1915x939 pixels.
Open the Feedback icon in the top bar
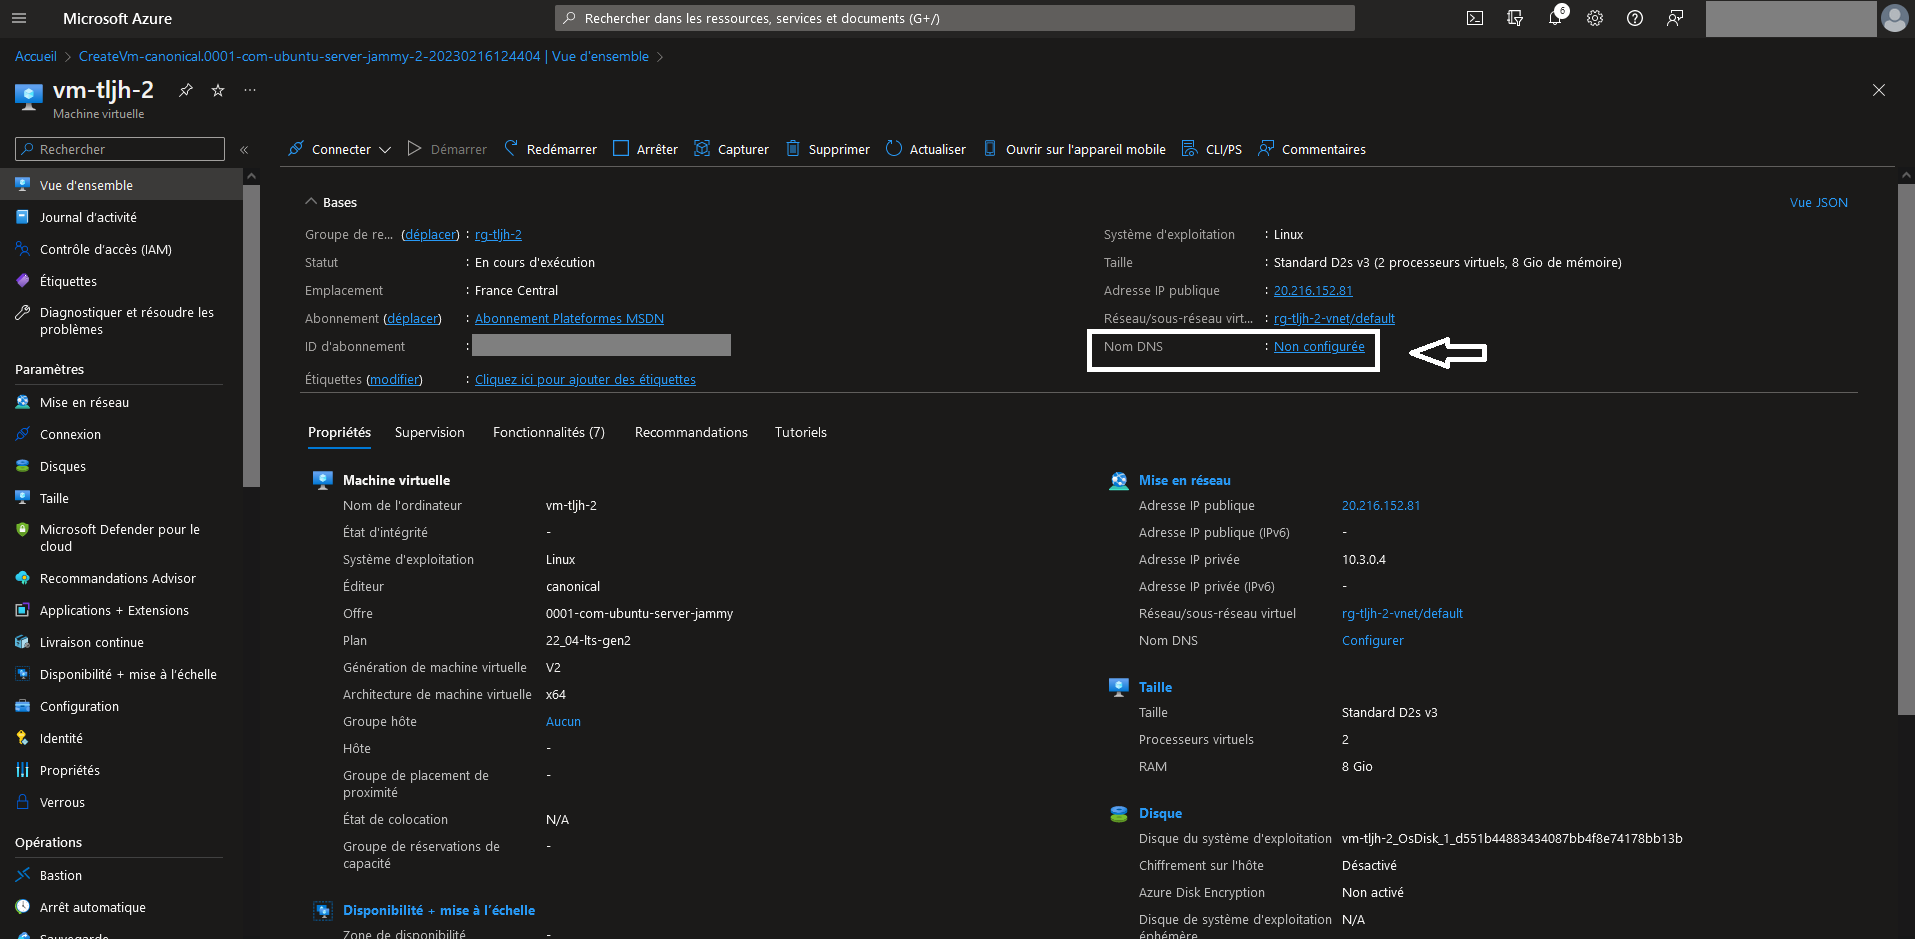[x=1675, y=18]
